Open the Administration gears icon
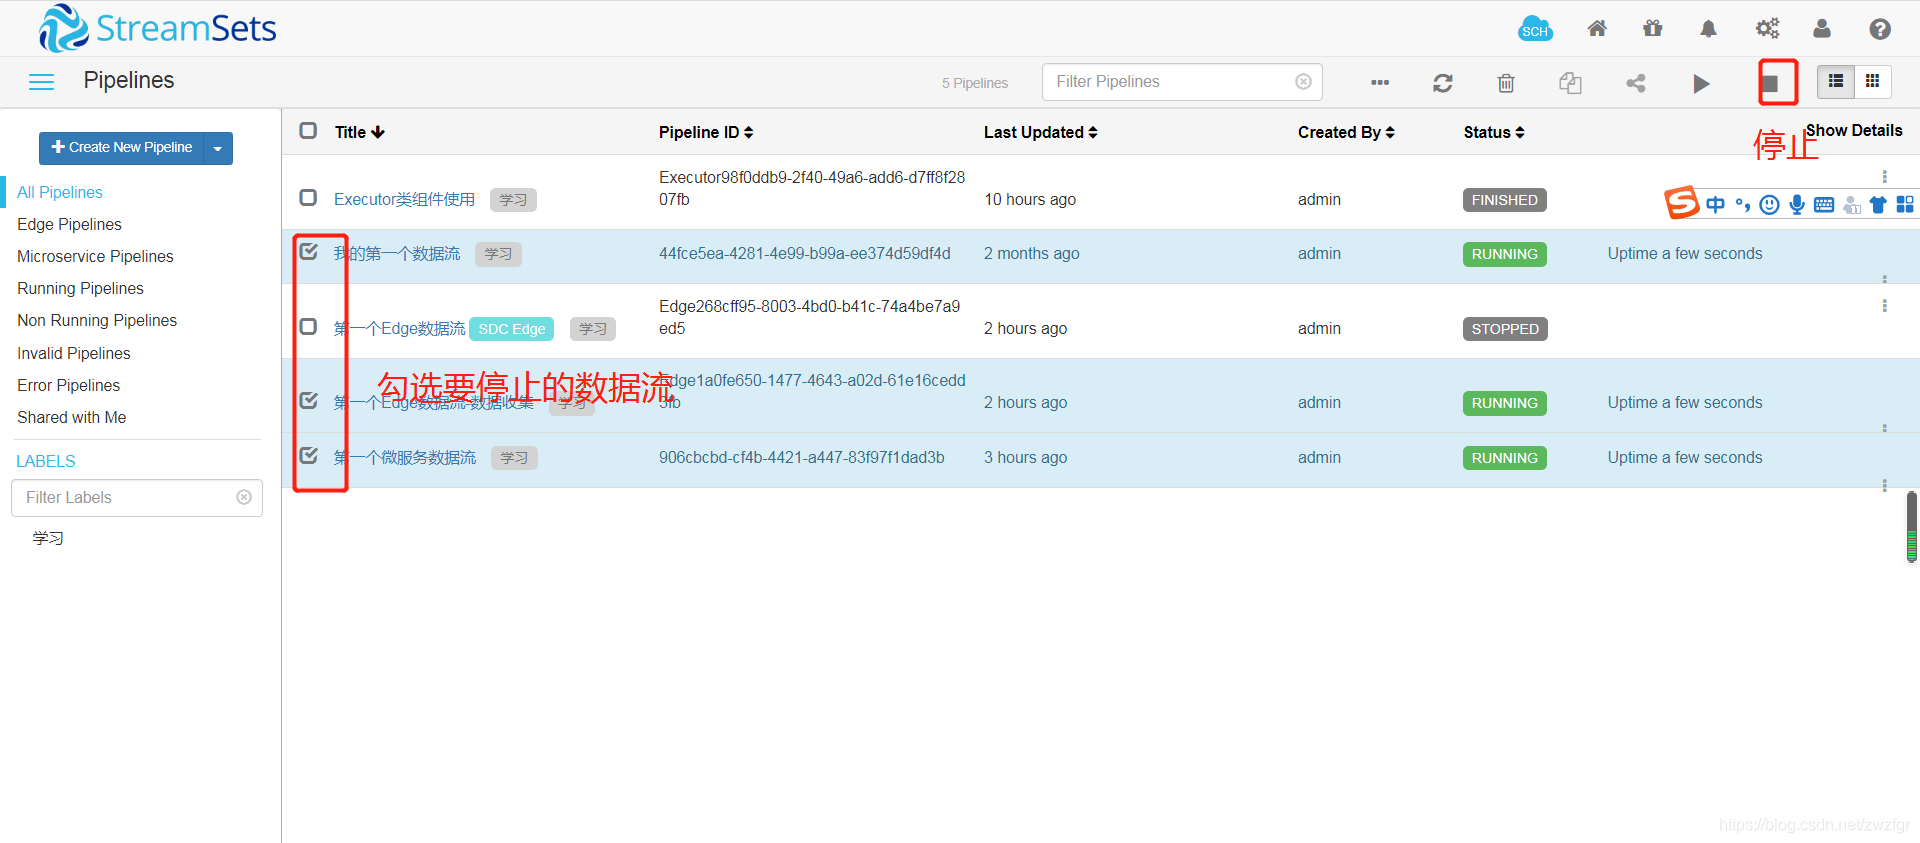The height and width of the screenshot is (843, 1920). [x=1767, y=29]
